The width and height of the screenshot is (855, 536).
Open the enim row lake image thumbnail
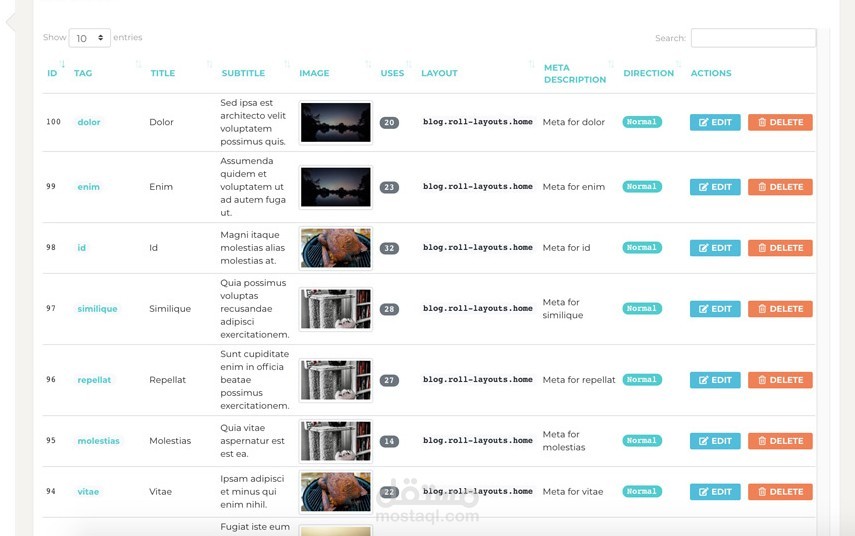[x=335, y=186]
